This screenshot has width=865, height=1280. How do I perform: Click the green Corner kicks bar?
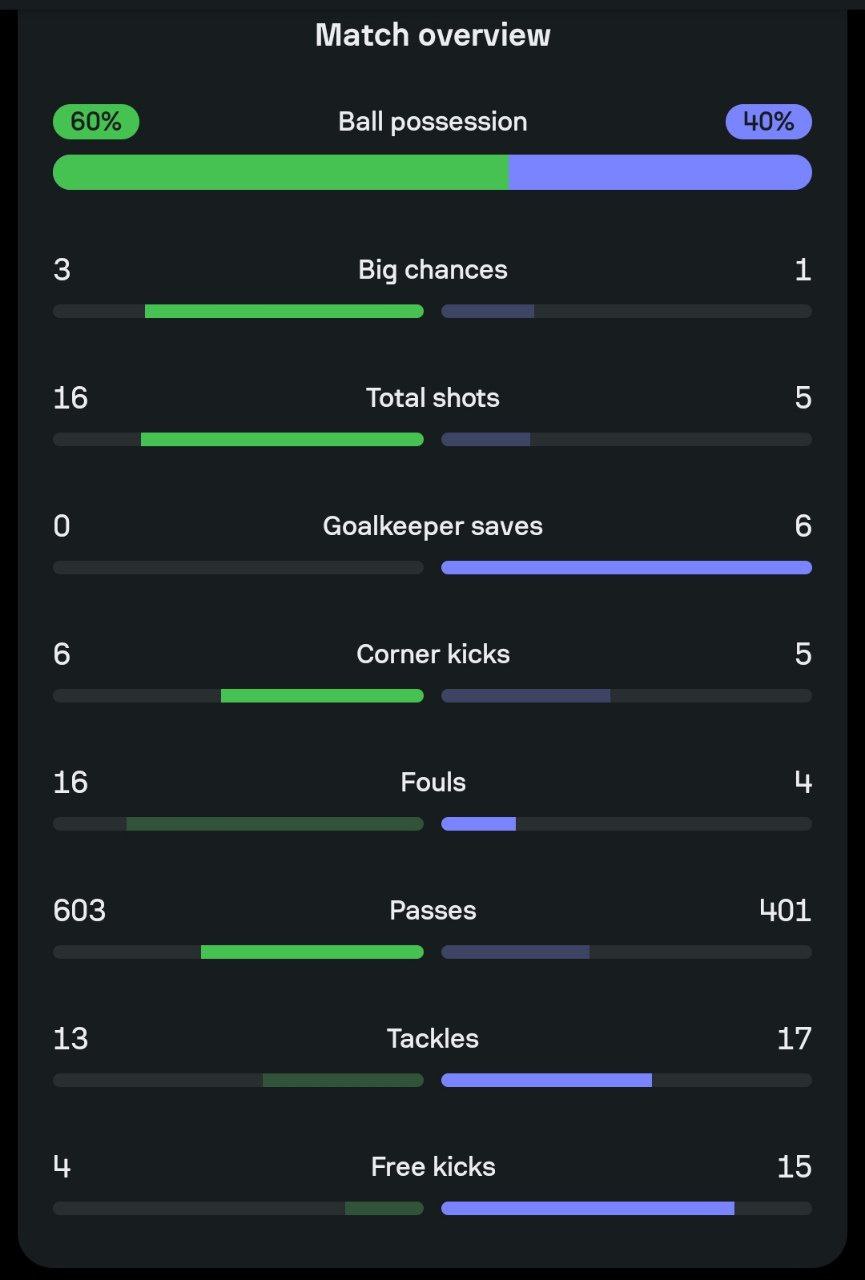(322, 695)
